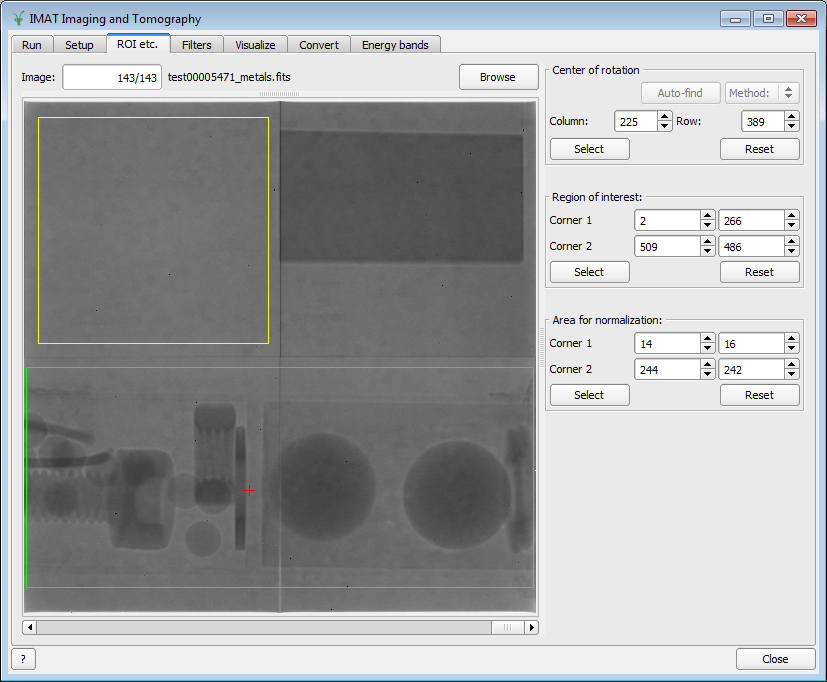Switch to the Run tab
Viewport: 827px width, 682px height.
tap(31, 44)
